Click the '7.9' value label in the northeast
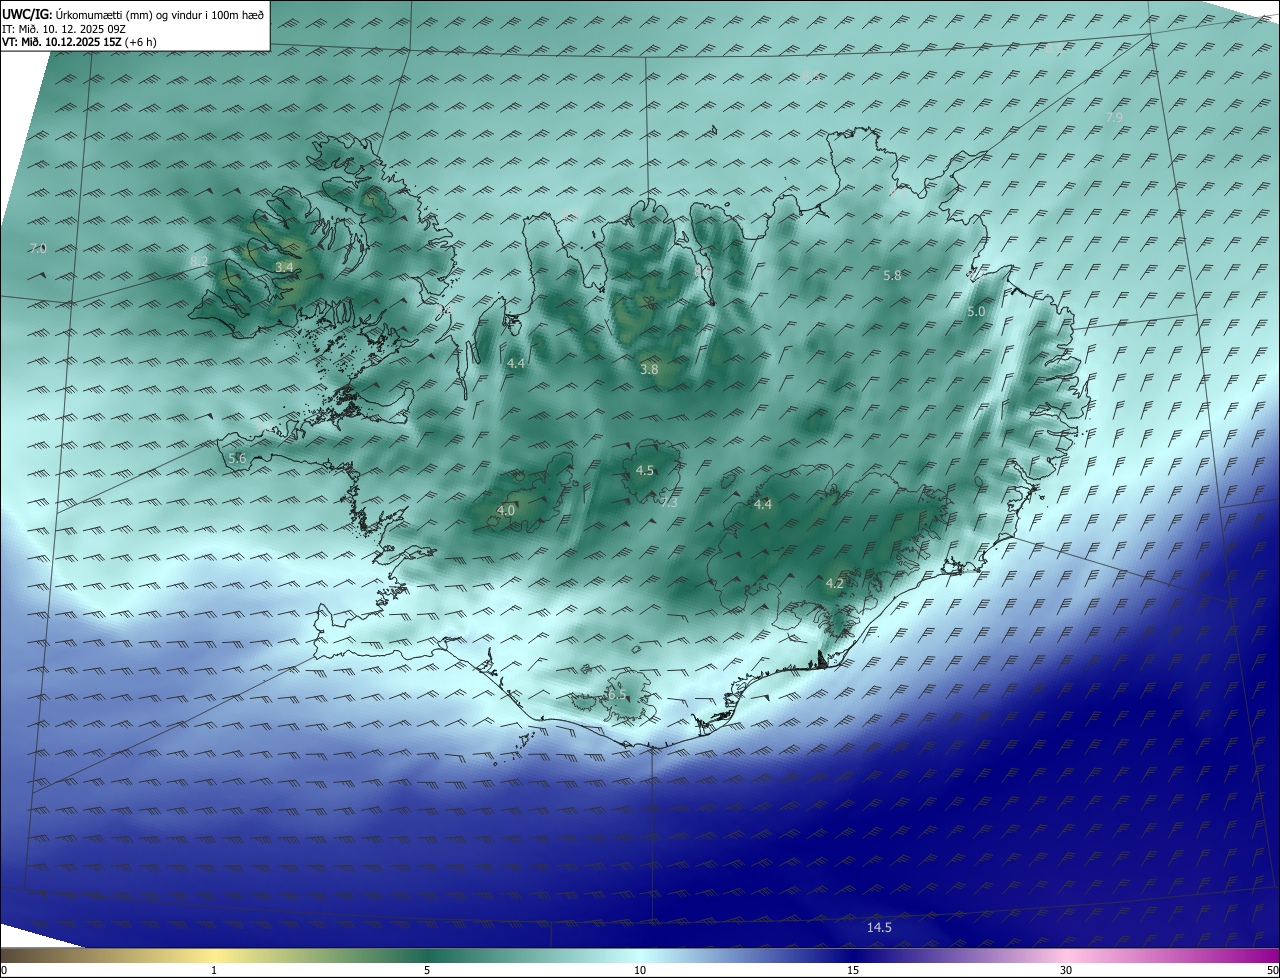The image size is (1280, 978). click(1114, 117)
